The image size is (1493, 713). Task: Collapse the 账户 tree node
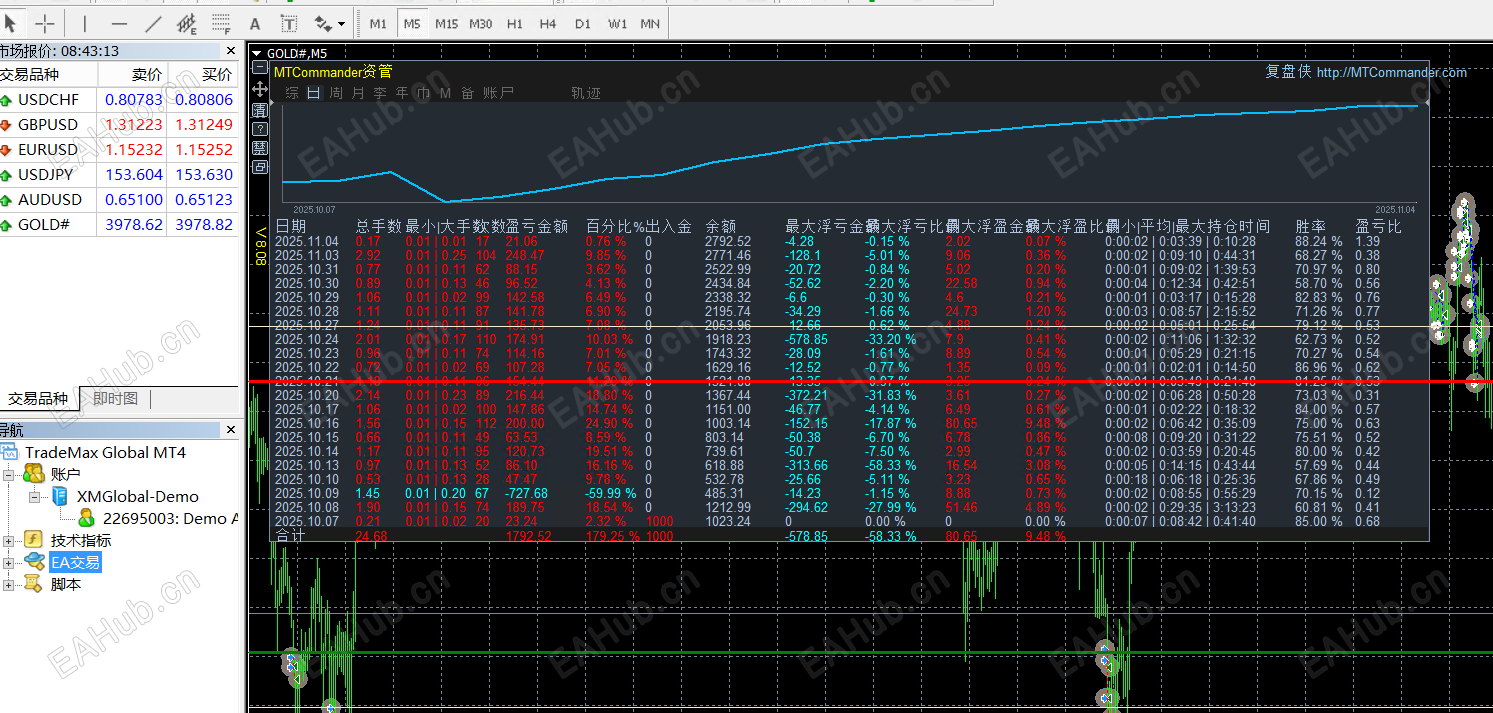click(x=9, y=474)
